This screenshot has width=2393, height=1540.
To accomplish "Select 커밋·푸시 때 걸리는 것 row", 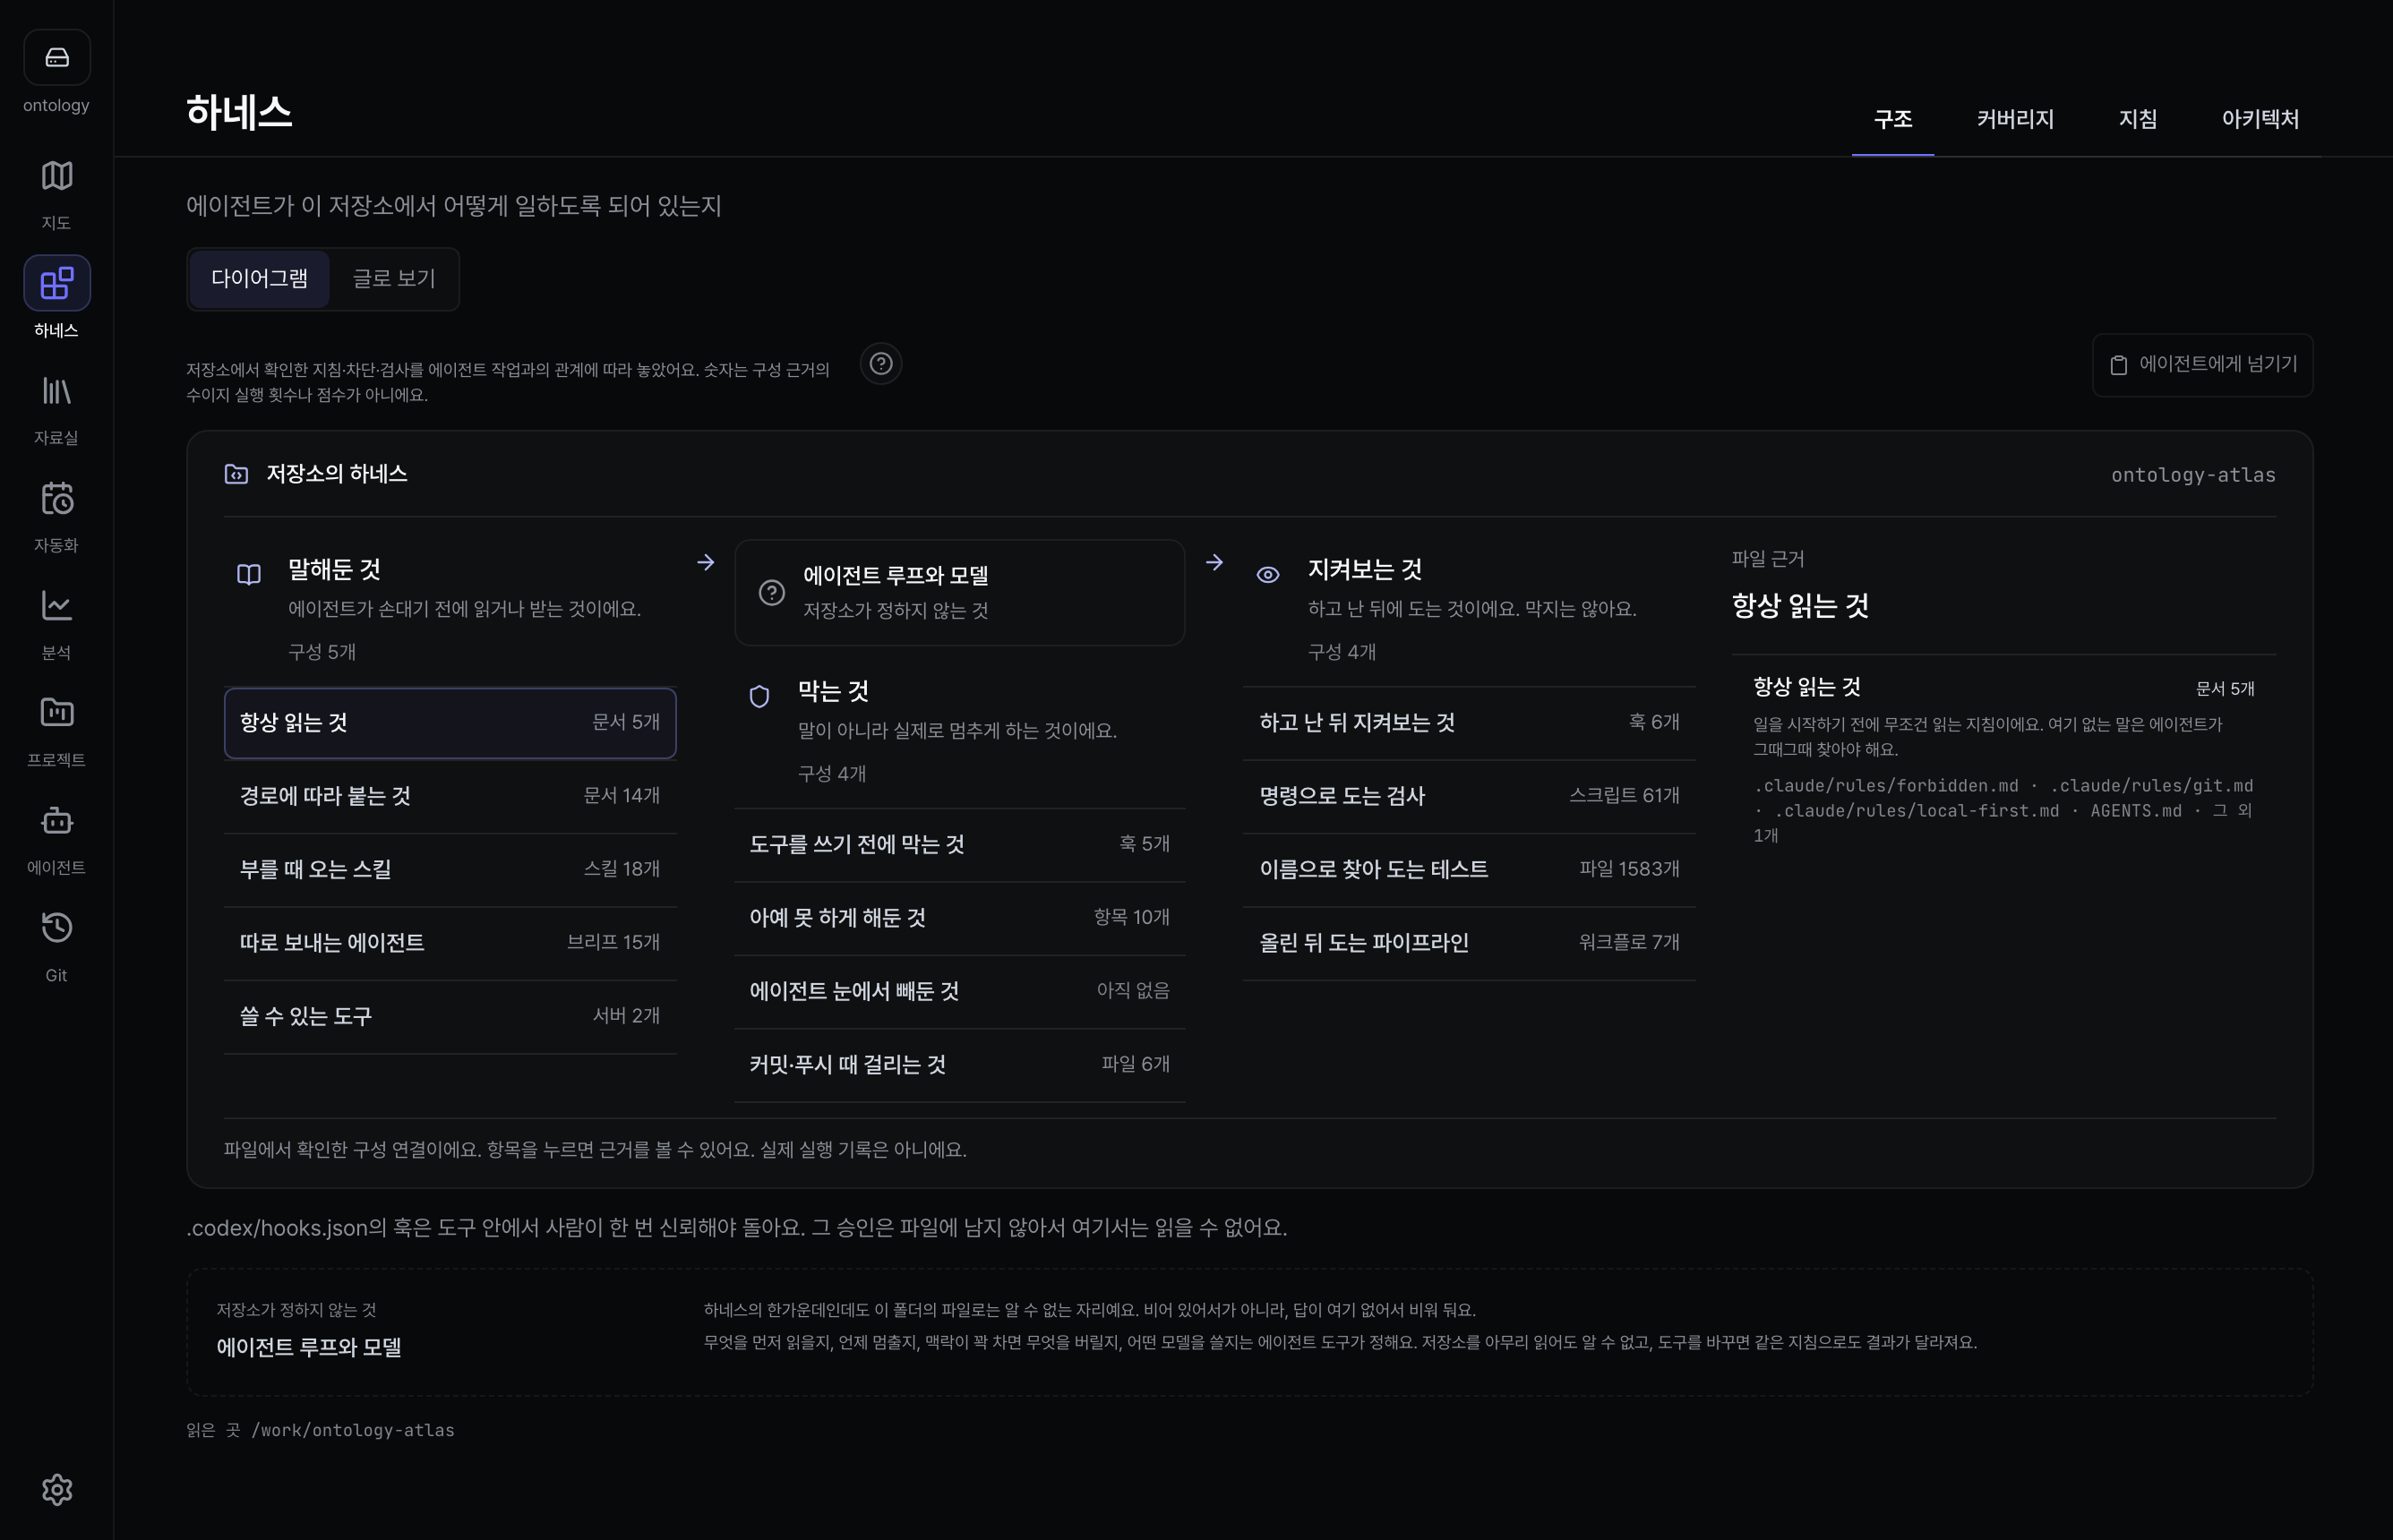I will (x=960, y=1065).
